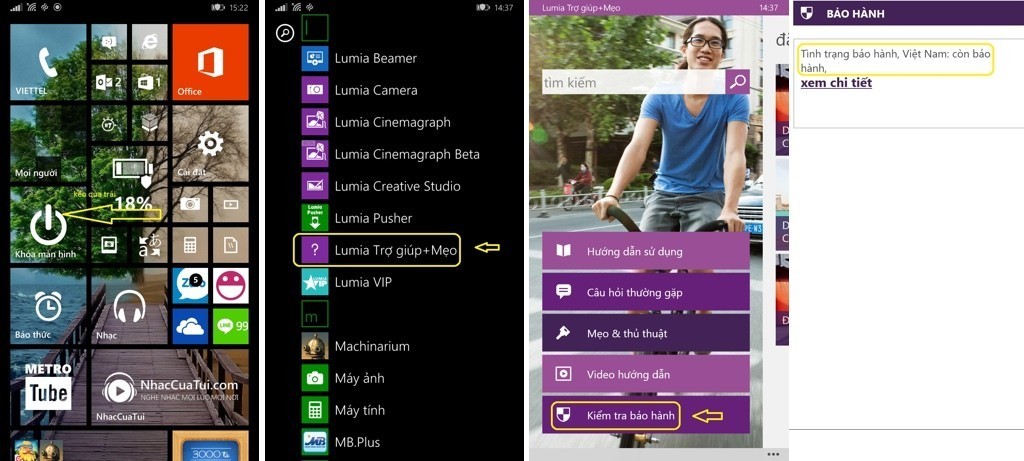Screen dimensions: 1024x461
Task: Launch Lumia Cinemagraph Beta
Action: pos(391,154)
